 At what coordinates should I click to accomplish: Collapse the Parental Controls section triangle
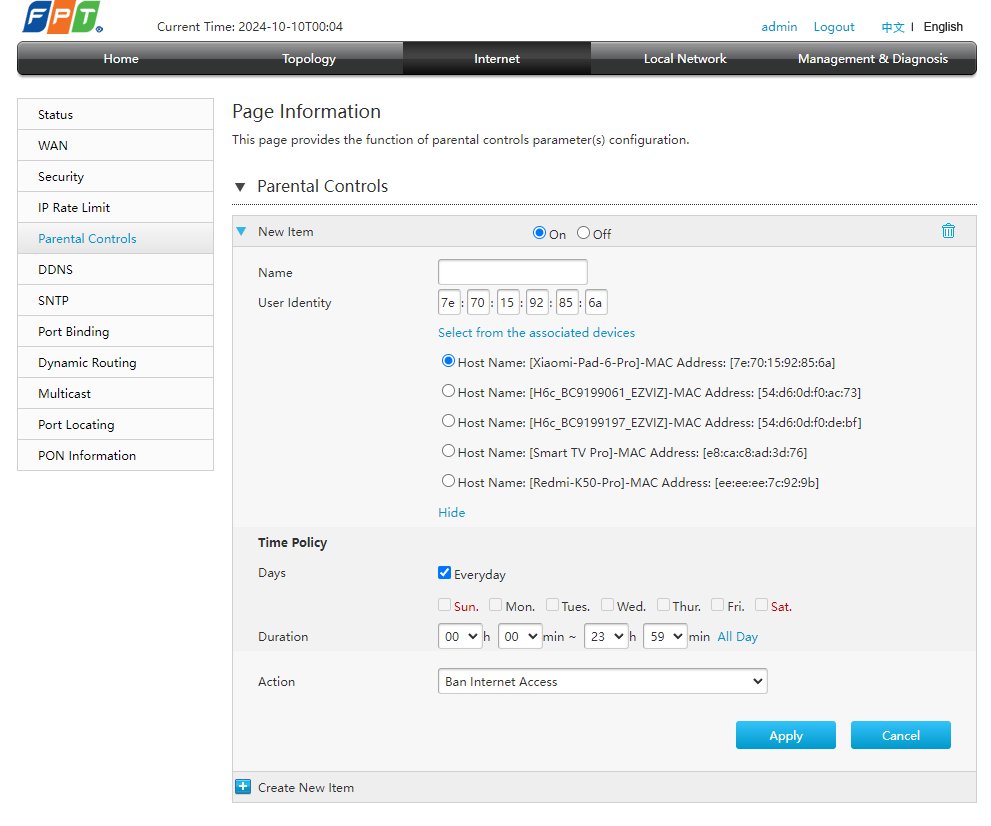click(240, 186)
